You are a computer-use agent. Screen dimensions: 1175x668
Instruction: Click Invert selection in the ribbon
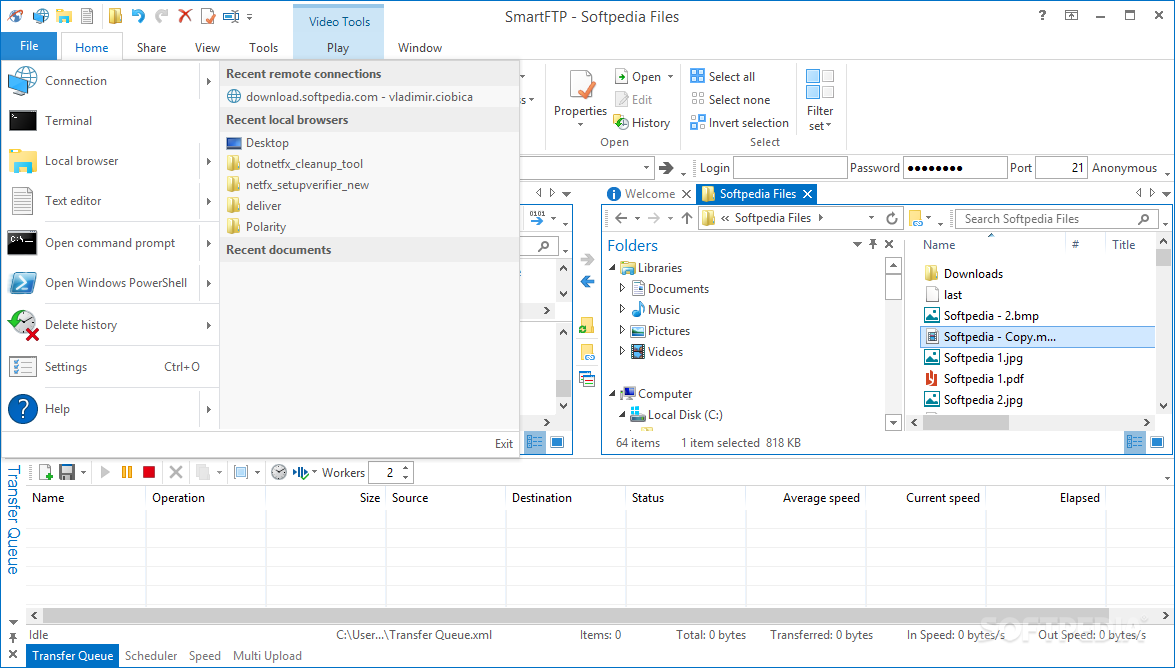tap(740, 122)
